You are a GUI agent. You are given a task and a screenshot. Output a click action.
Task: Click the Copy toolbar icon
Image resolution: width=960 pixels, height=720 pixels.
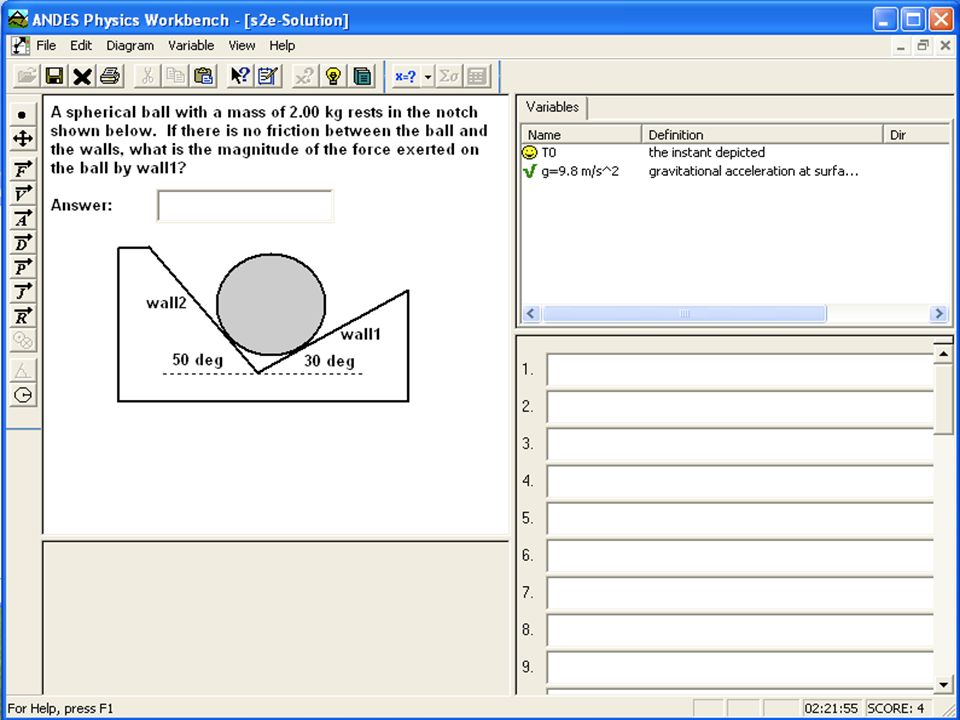tap(175, 76)
